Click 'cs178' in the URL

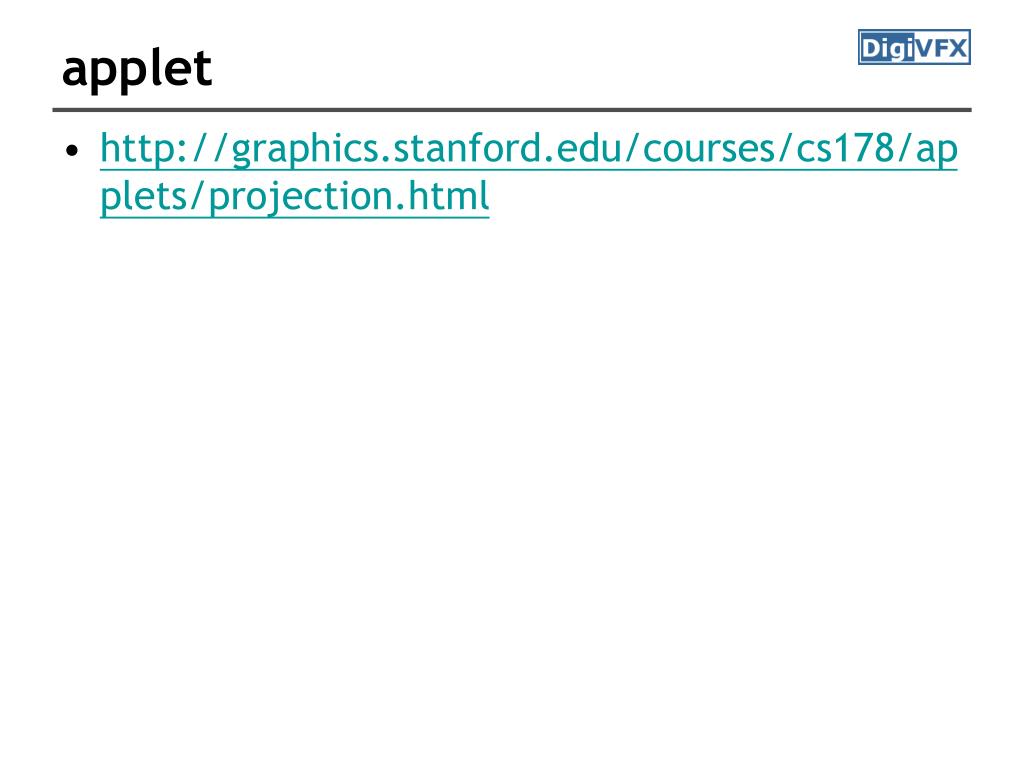coord(845,148)
